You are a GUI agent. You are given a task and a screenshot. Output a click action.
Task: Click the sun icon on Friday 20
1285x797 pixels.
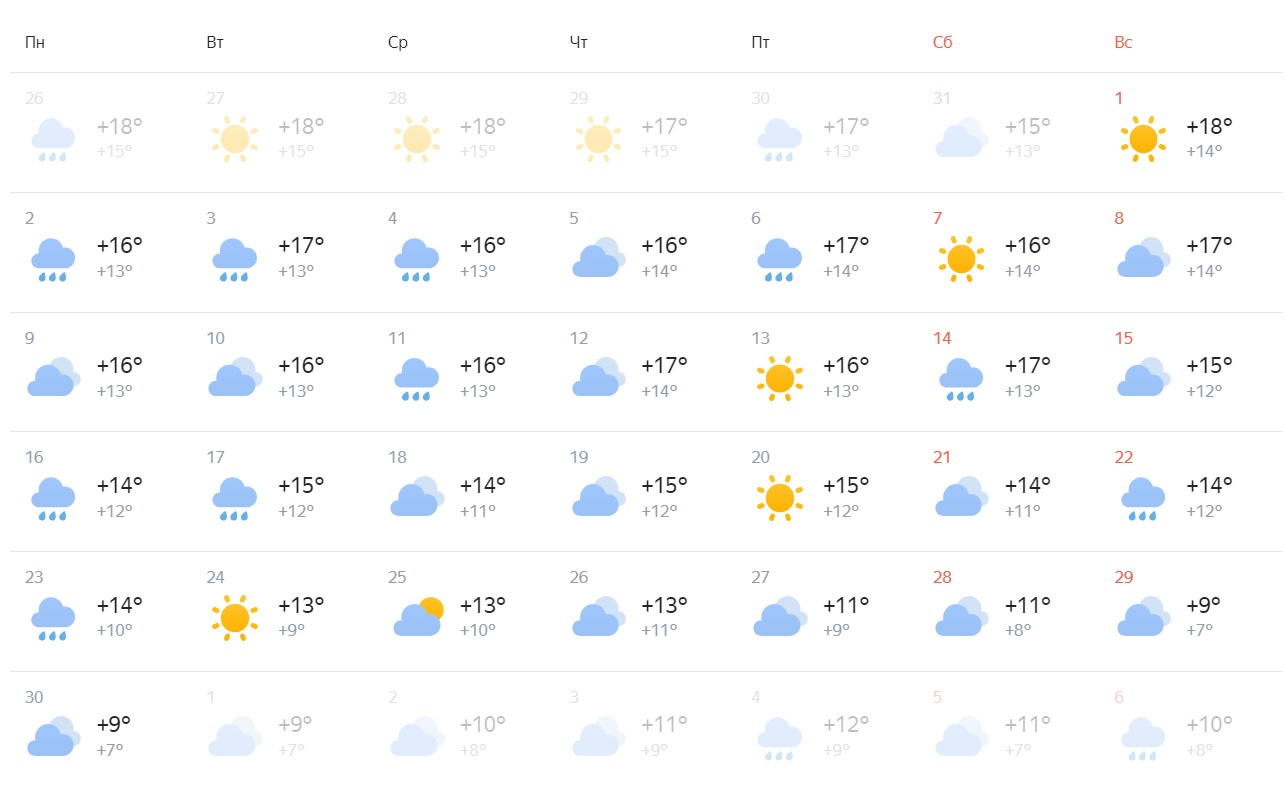[x=780, y=498]
